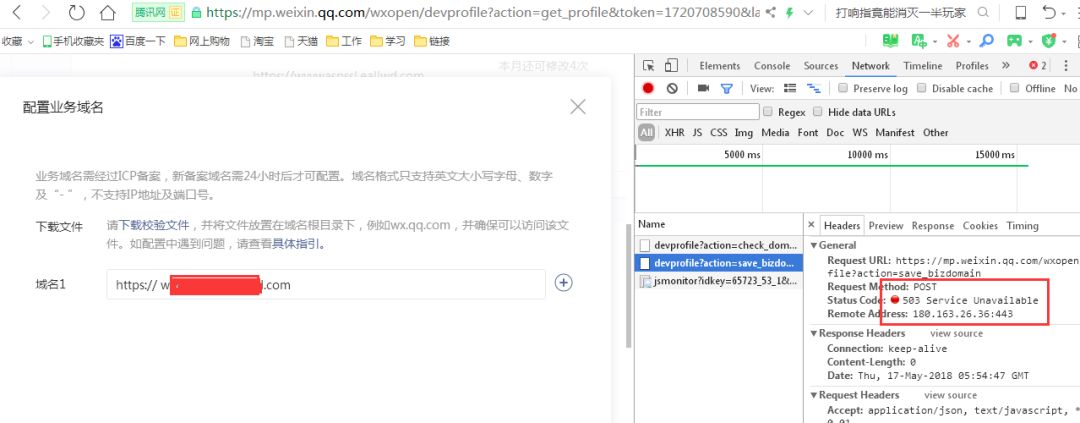
Task: Click the red error count badge
Action: pyautogui.click(x=1038, y=65)
